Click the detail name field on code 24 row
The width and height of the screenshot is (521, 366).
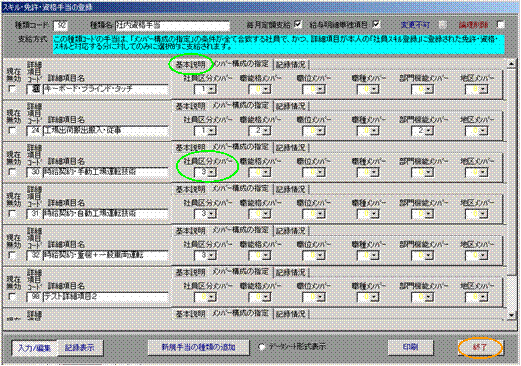106,131
